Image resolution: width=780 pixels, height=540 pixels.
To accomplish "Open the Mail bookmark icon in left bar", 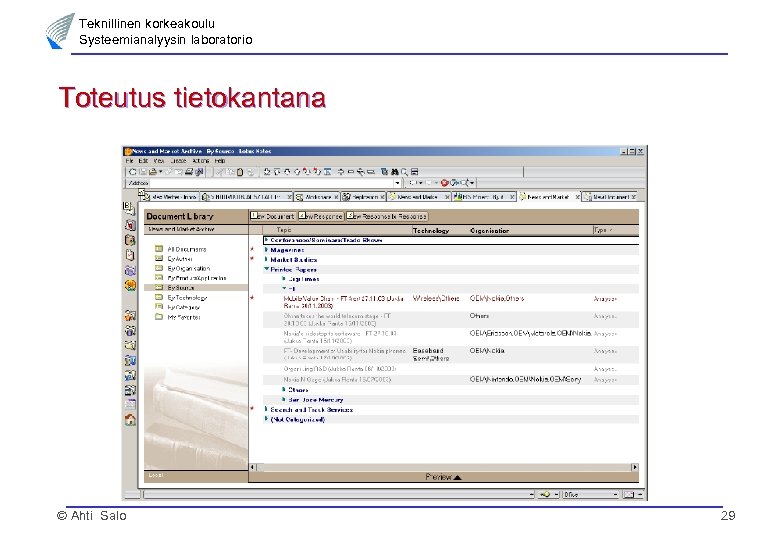I will pos(128,208).
